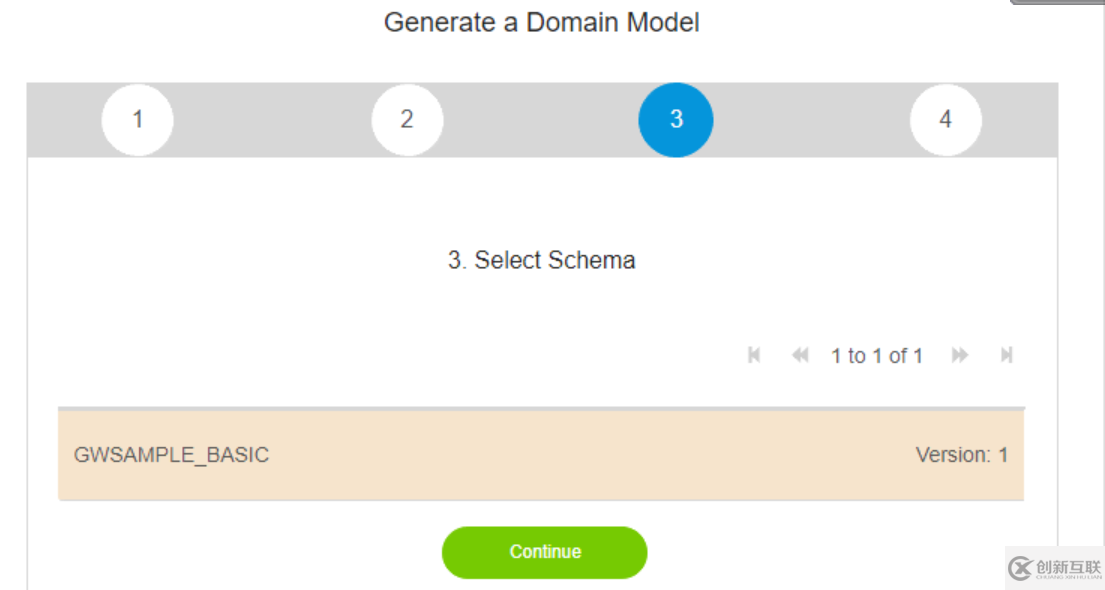Image resolution: width=1105 pixels, height=590 pixels.
Task: Click the 3. Select Schema heading
Action: click(x=541, y=260)
